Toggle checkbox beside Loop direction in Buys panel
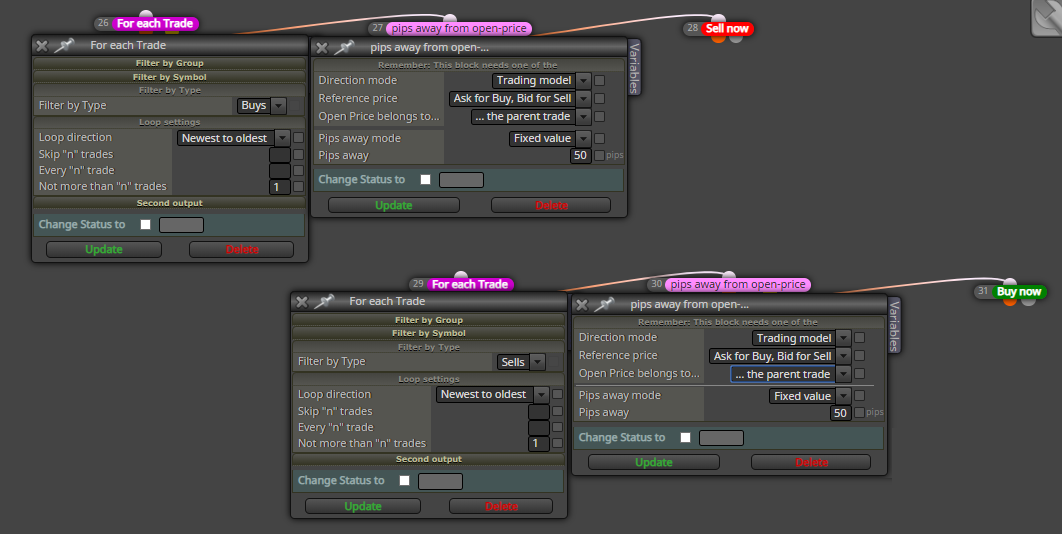 coord(298,138)
